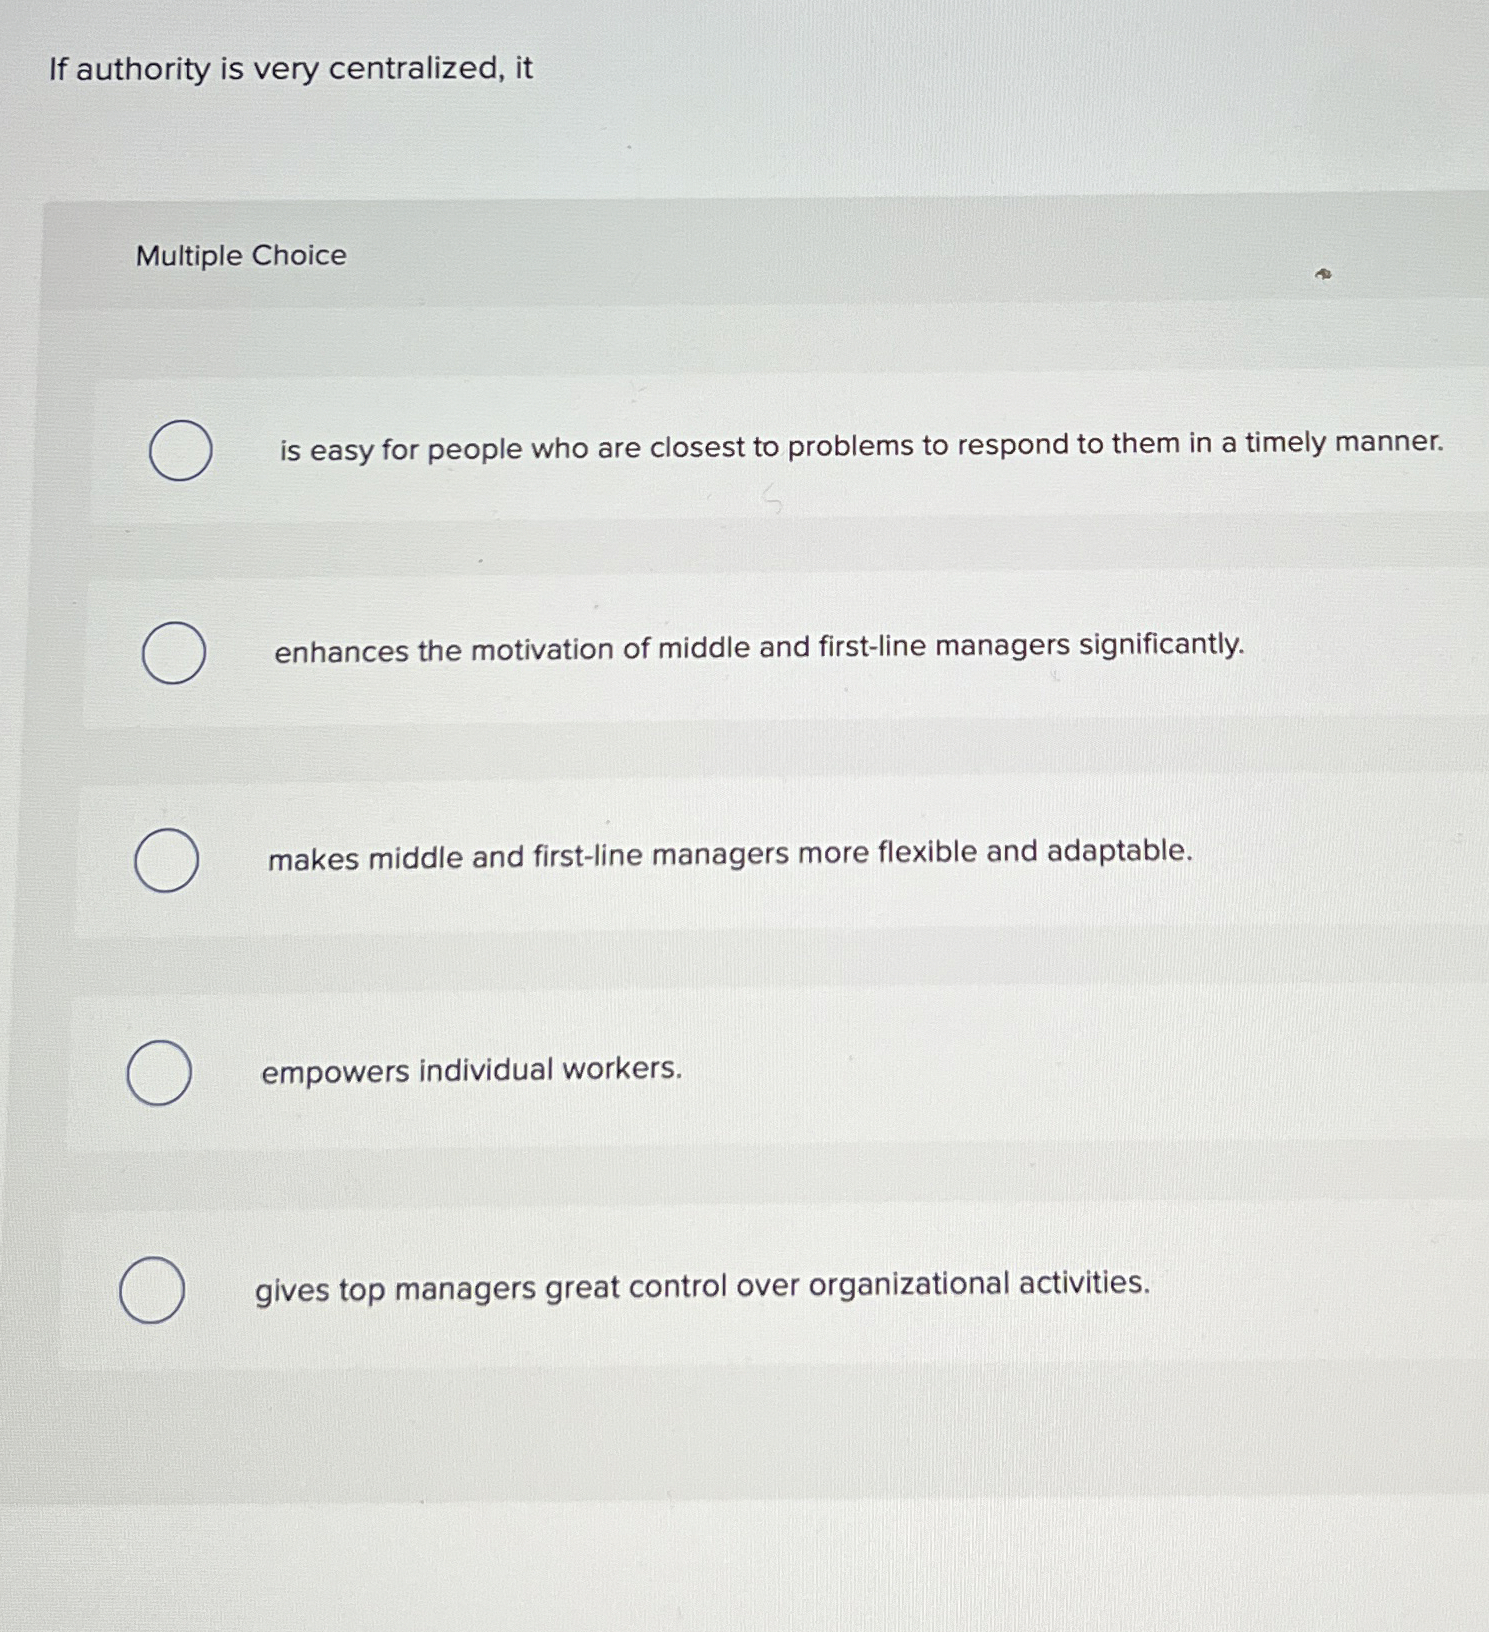Choose the 'enhances the motivation' radio button

tap(174, 653)
